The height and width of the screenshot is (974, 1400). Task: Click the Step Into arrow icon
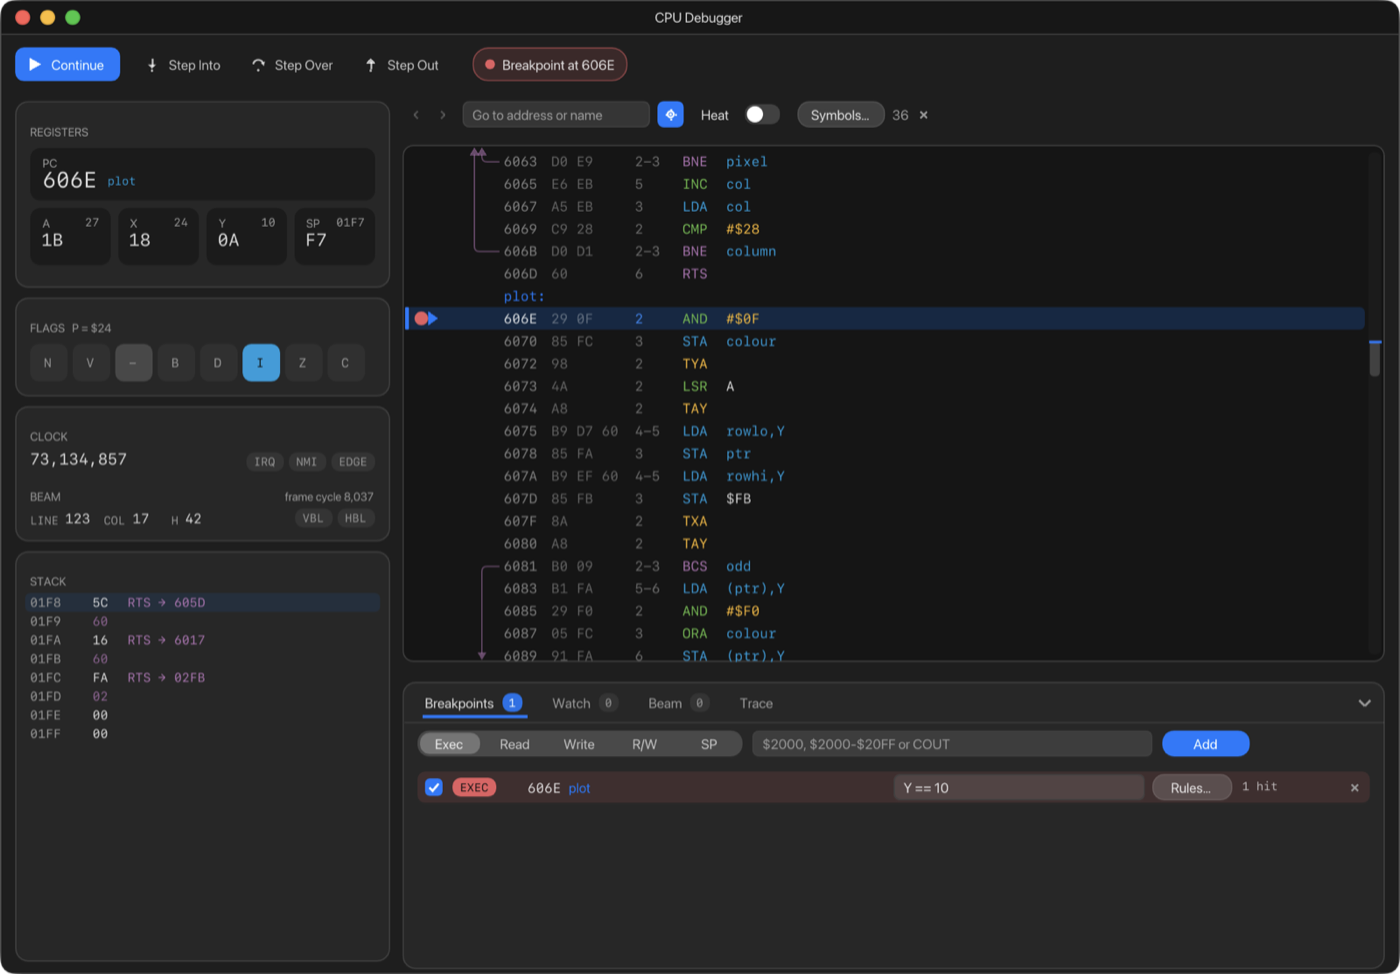[x=152, y=65]
